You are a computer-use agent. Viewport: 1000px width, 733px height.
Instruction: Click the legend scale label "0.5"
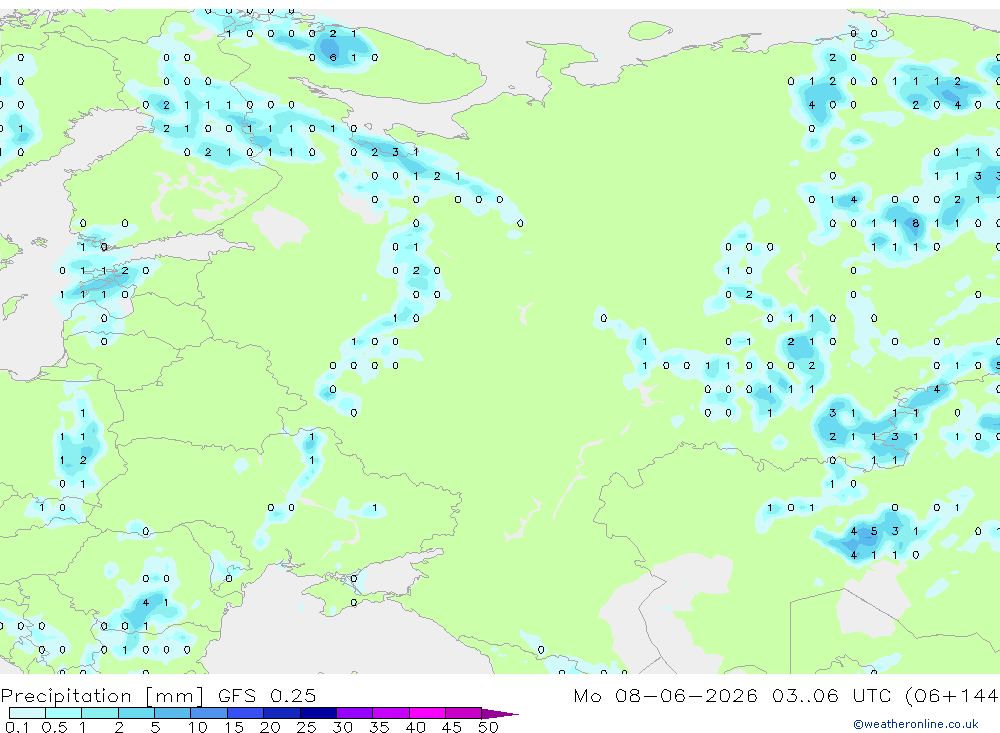point(54,727)
